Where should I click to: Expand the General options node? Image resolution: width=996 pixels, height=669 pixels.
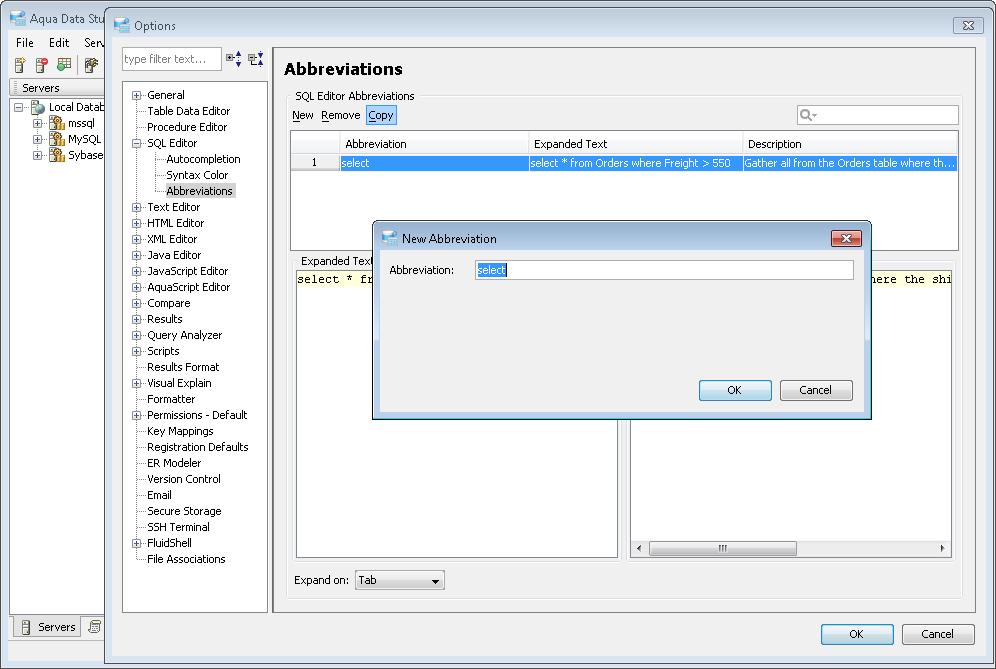(x=137, y=95)
